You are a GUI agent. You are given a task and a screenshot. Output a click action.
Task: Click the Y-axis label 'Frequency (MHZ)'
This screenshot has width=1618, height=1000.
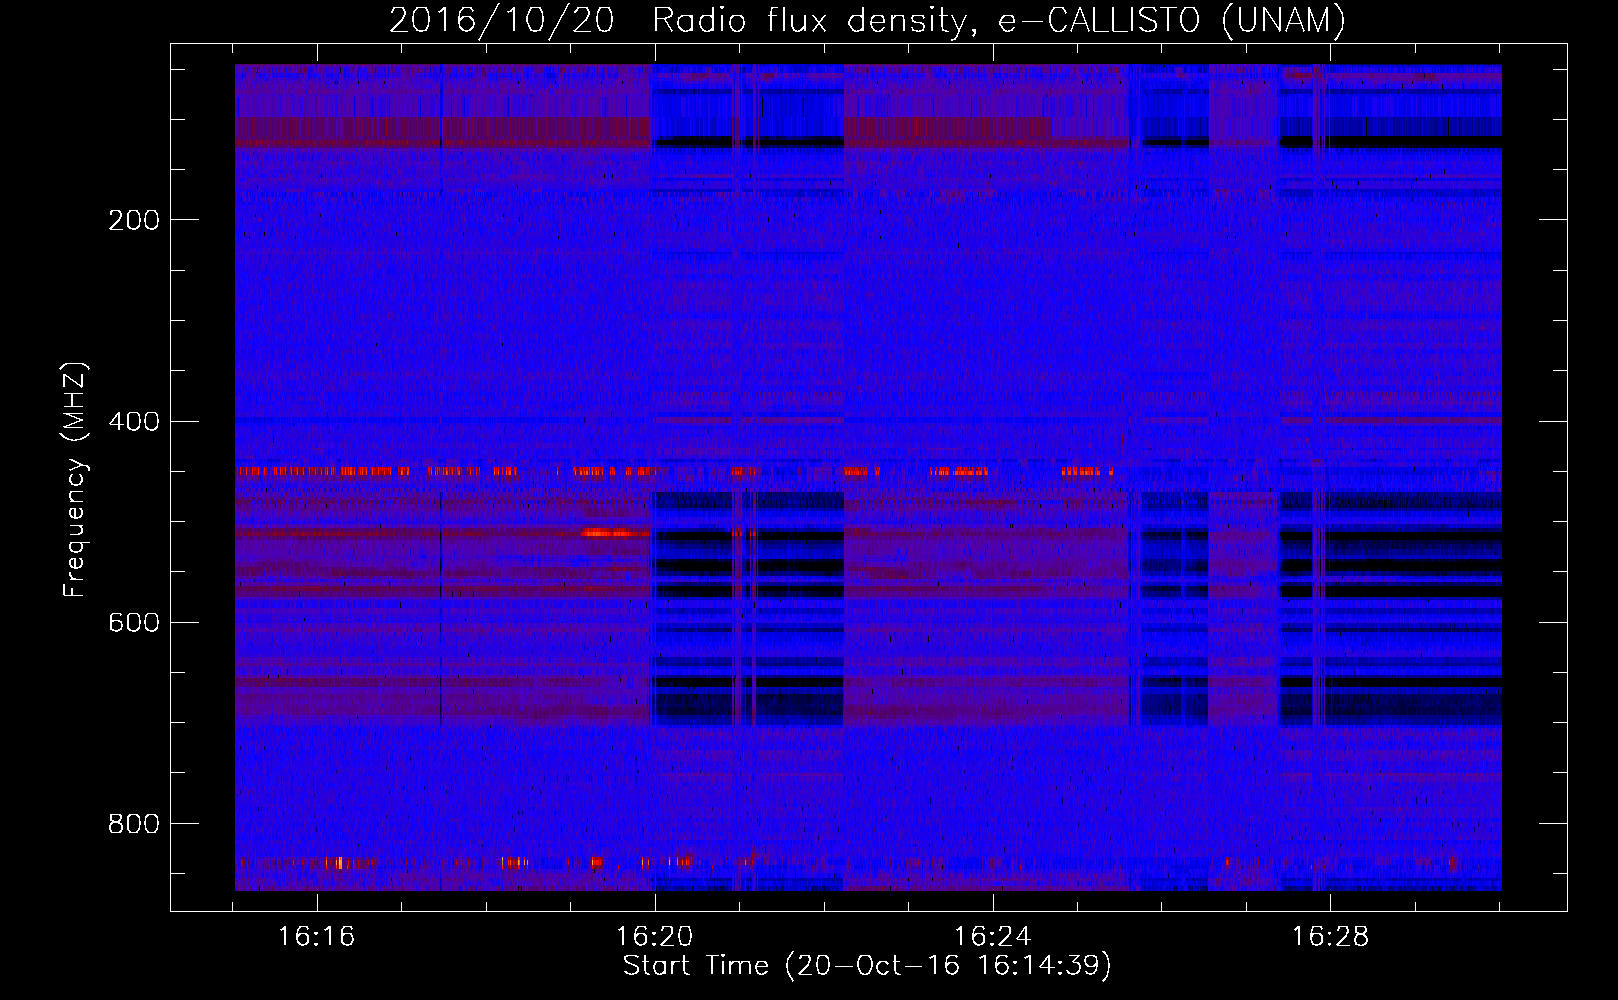coord(75,480)
